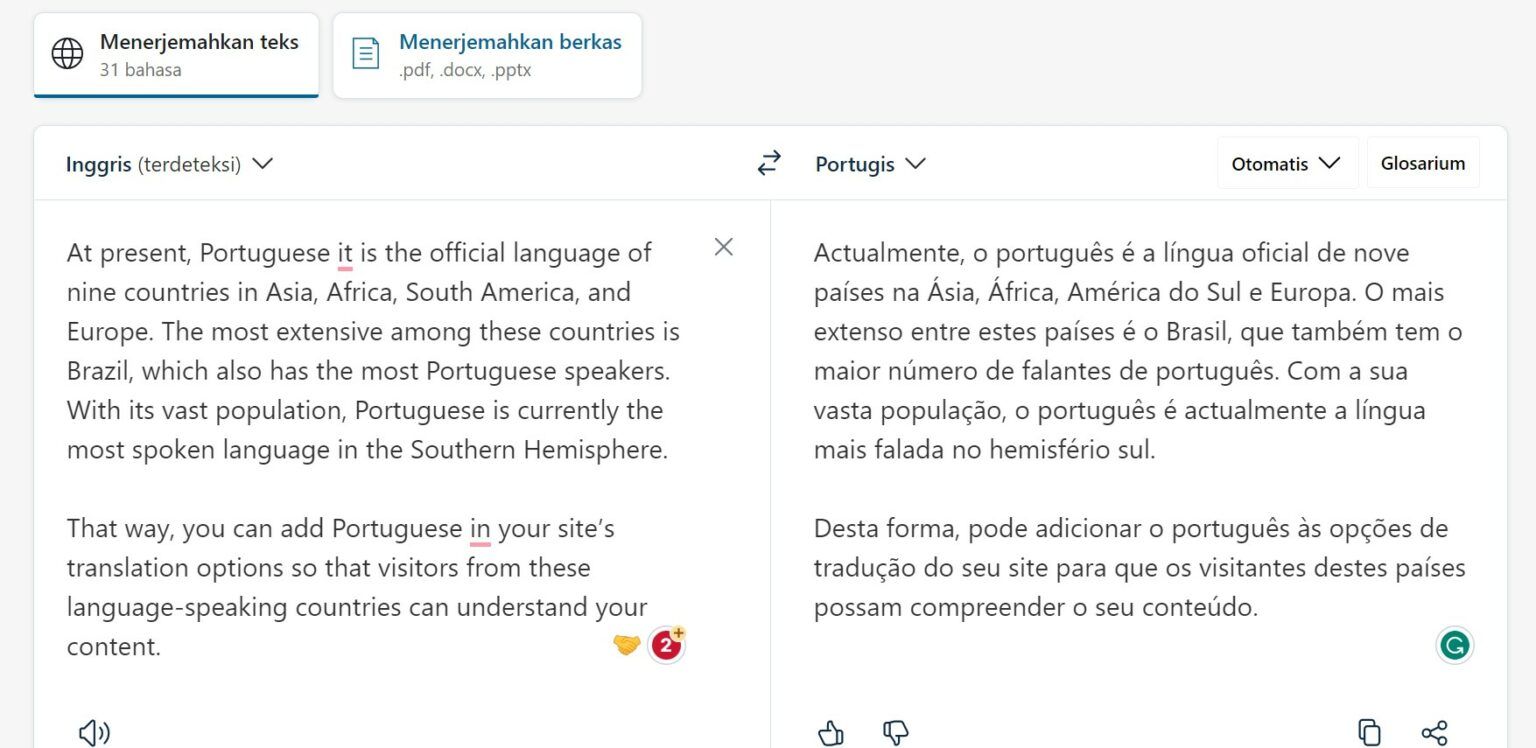
Task: Switch to the Menerjemahkan berkas tab
Action: pyautogui.click(x=487, y=54)
